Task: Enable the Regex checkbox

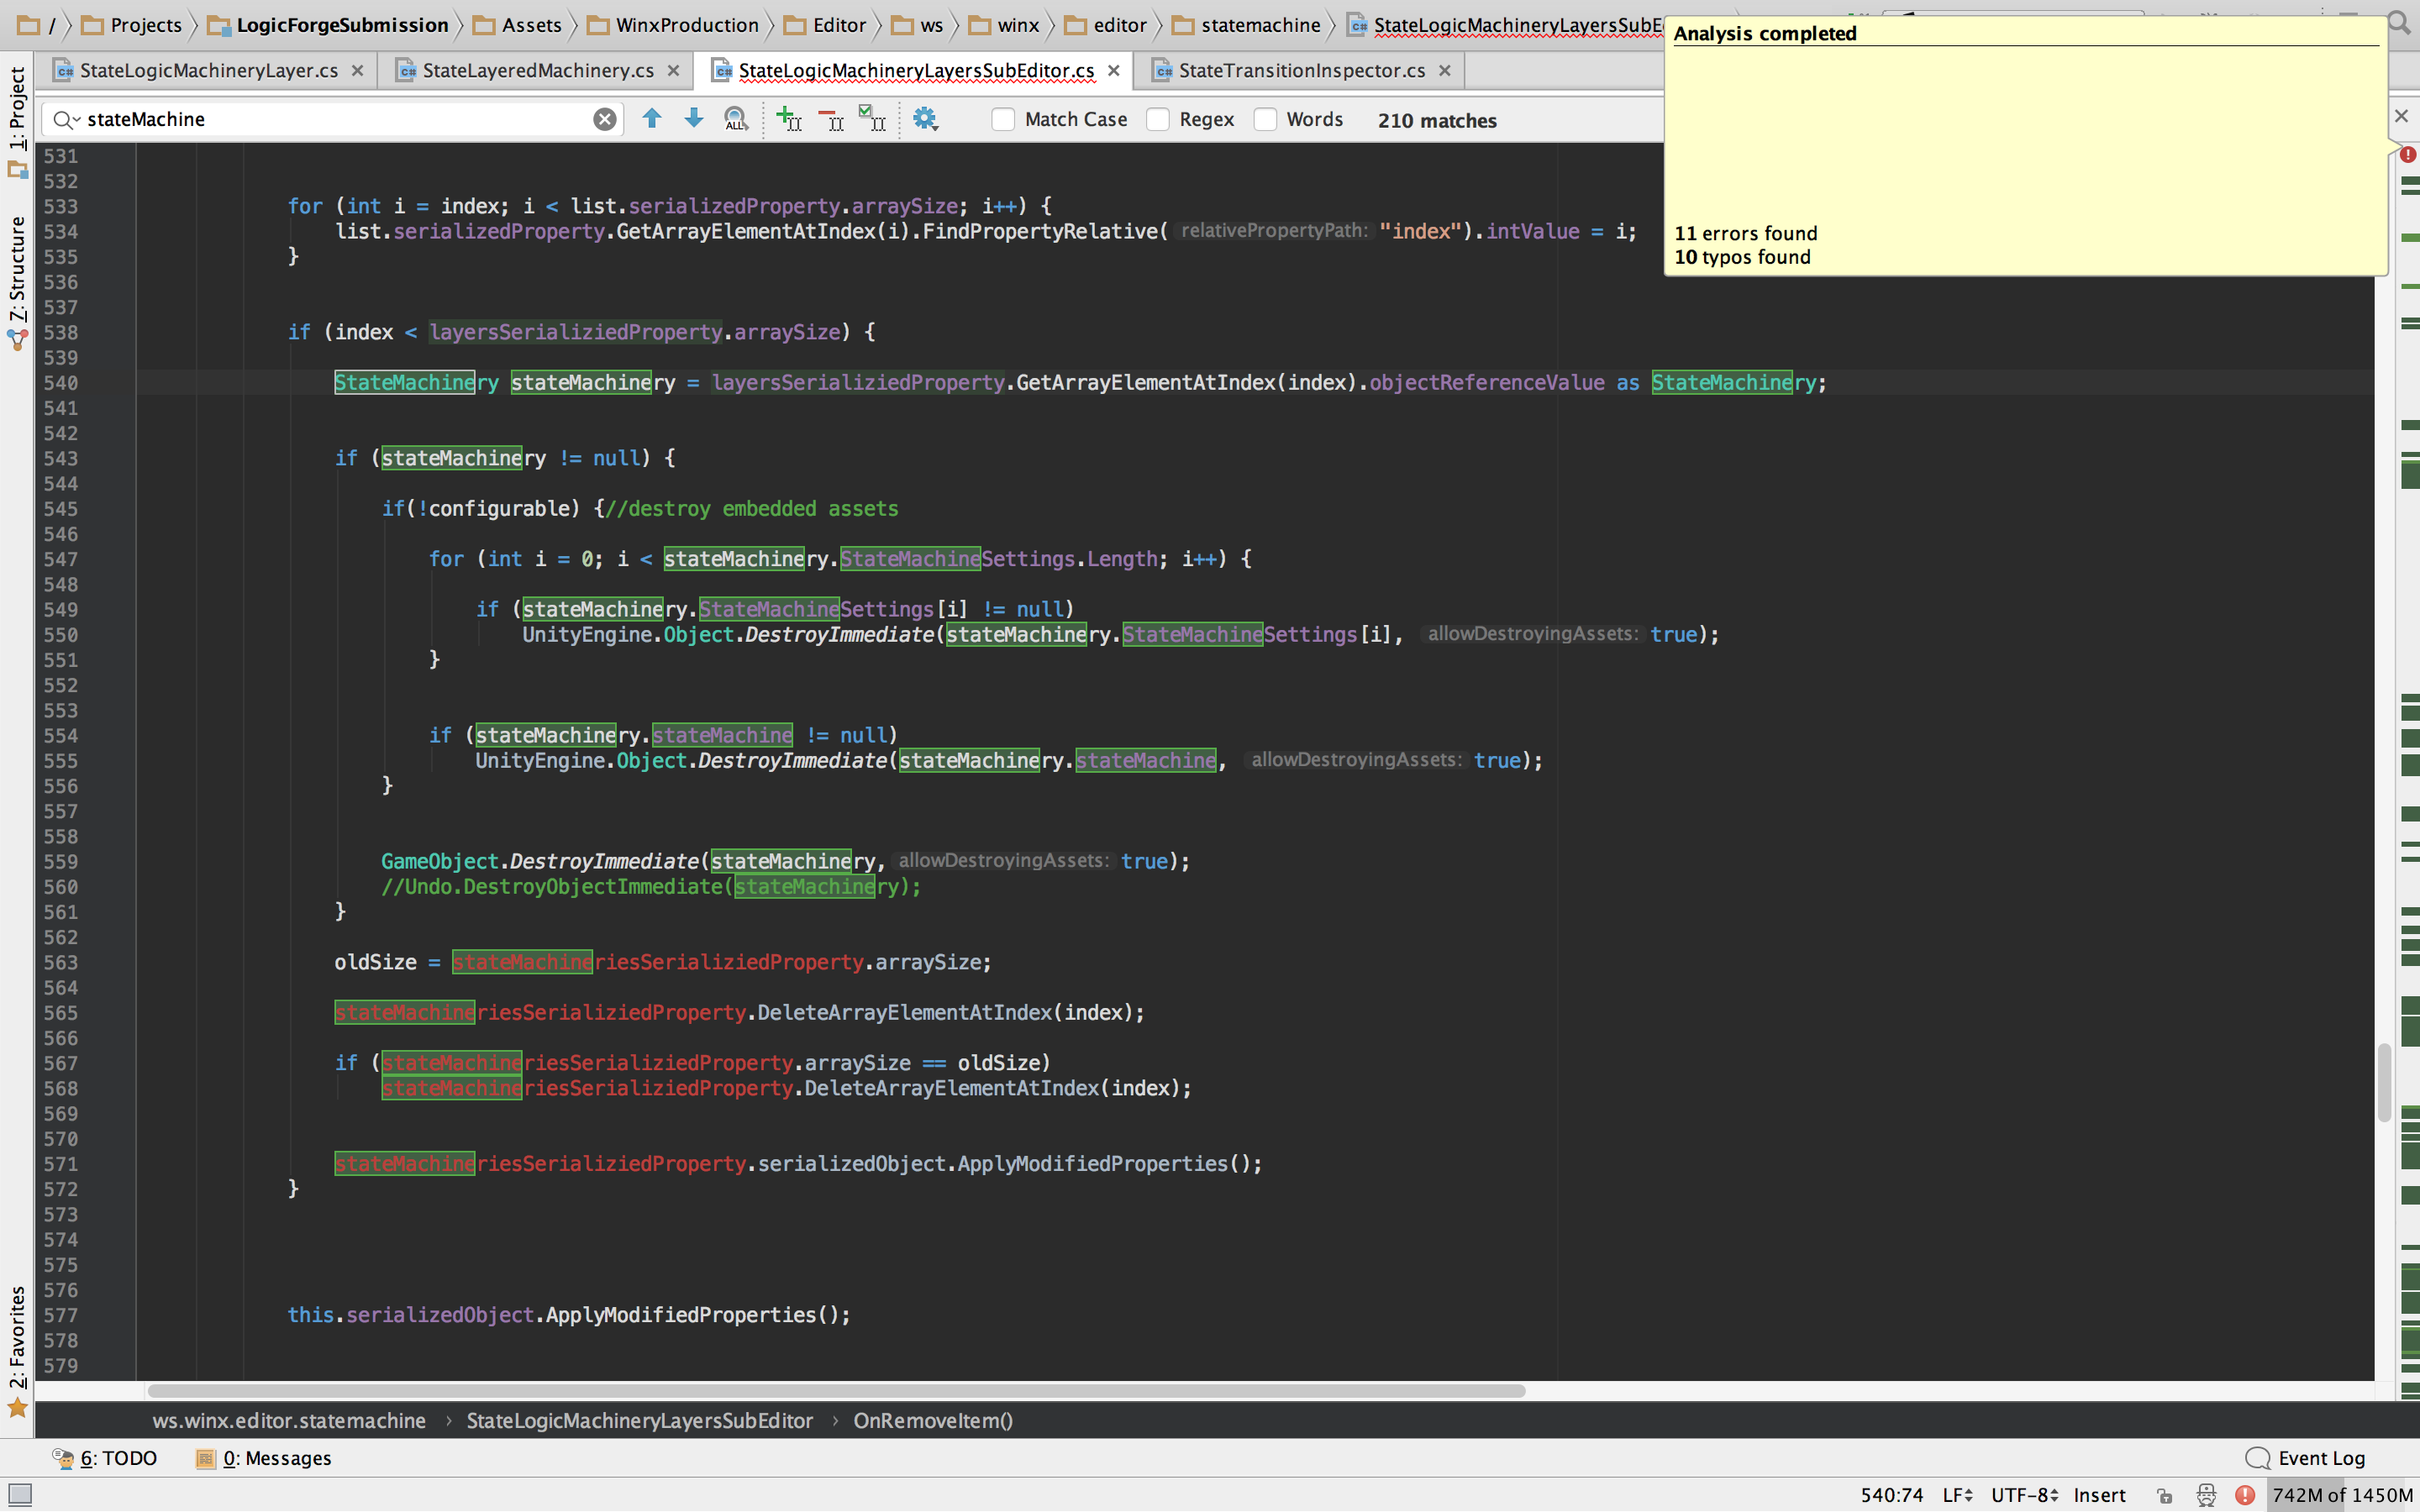Action: [1158, 120]
